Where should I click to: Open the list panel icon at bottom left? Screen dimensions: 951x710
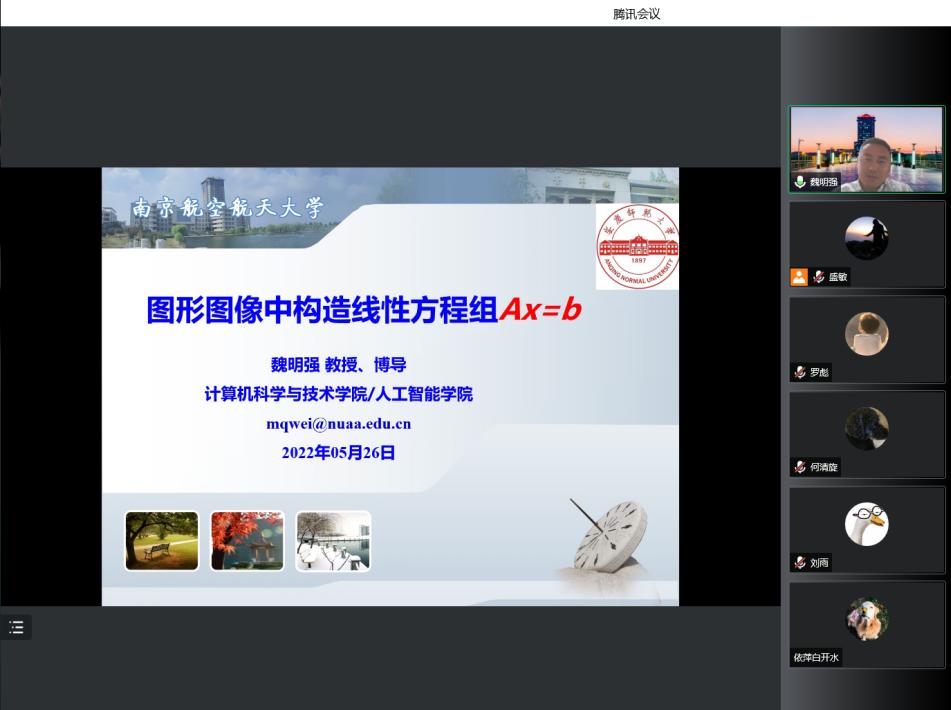(x=16, y=627)
